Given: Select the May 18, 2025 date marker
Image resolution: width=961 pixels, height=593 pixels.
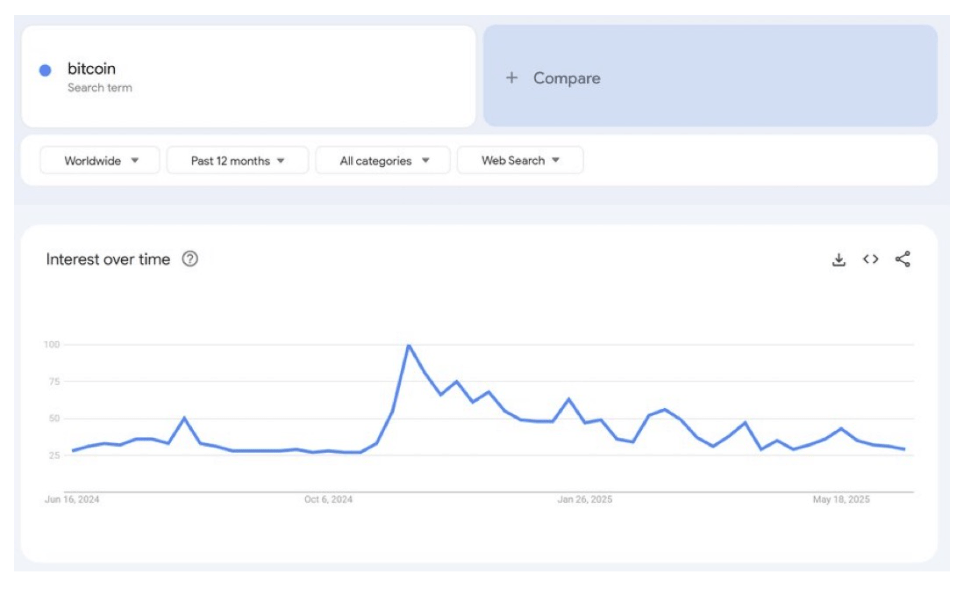Looking at the screenshot, I should coord(841,500).
